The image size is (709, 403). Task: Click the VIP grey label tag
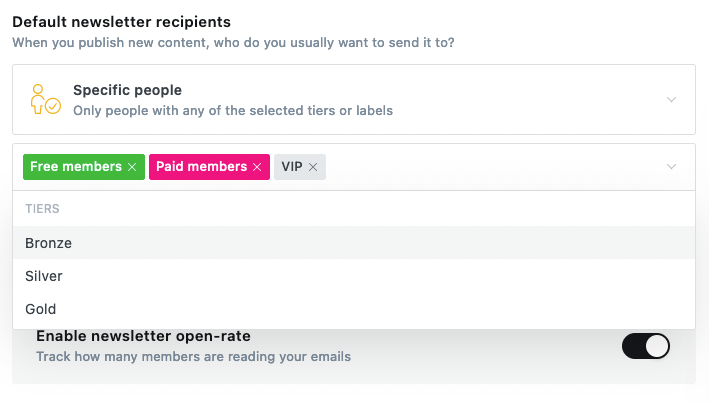tap(292, 166)
